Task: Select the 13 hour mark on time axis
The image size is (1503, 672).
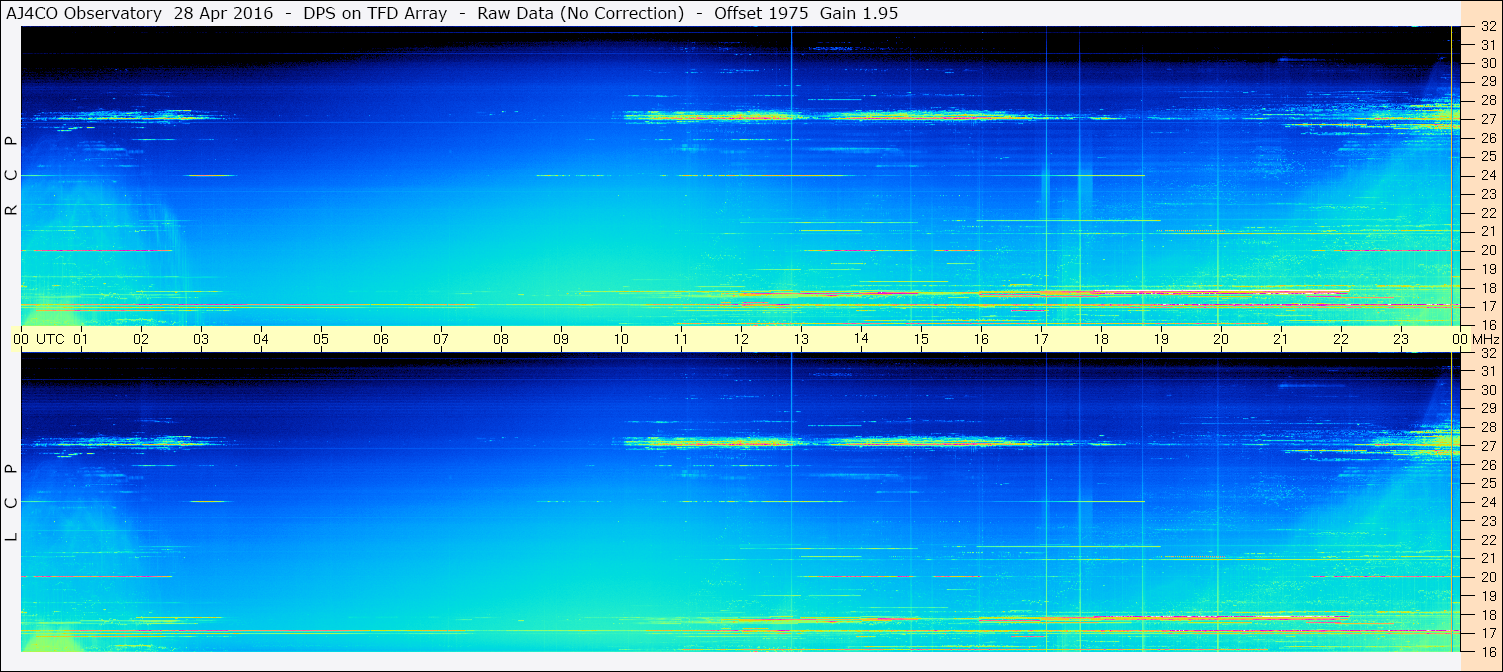Action: coord(801,339)
